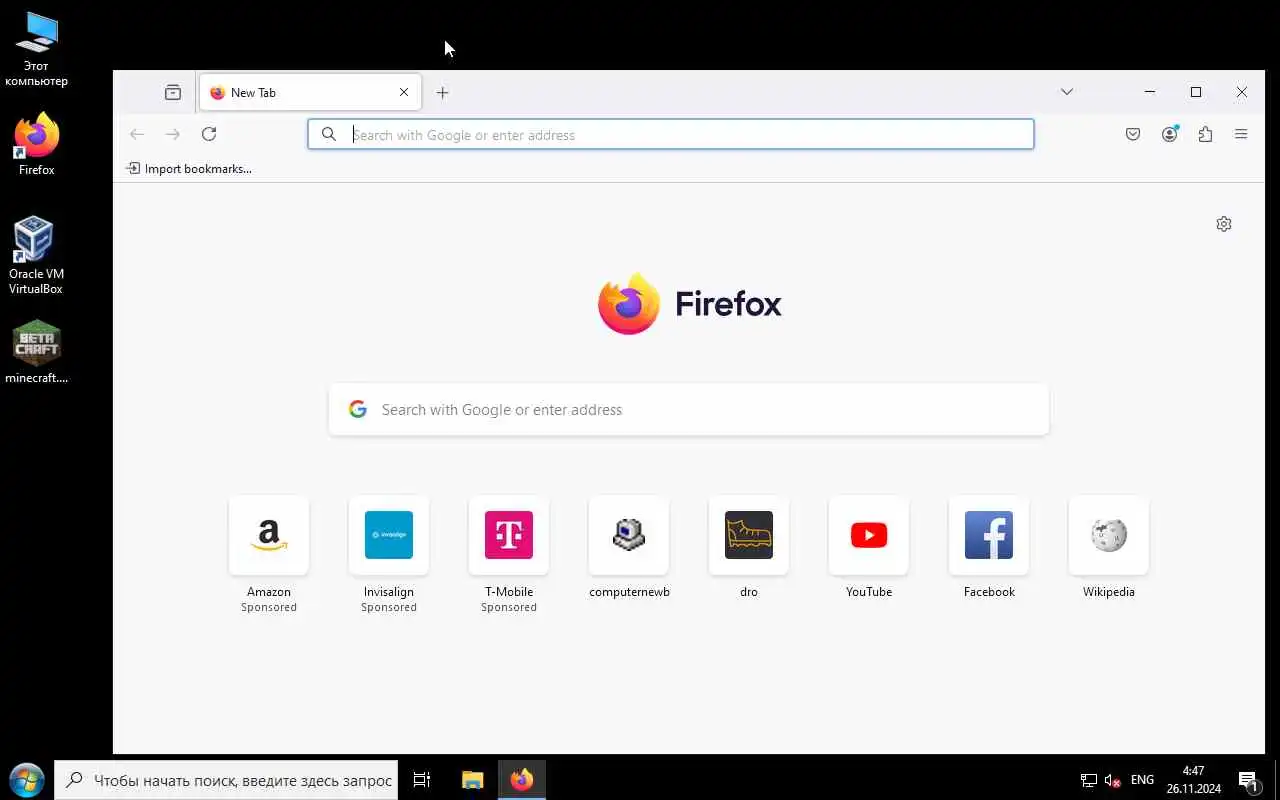This screenshot has width=1280, height=800.
Task: Click the magnifier icon in address bar
Action: [329, 134]
